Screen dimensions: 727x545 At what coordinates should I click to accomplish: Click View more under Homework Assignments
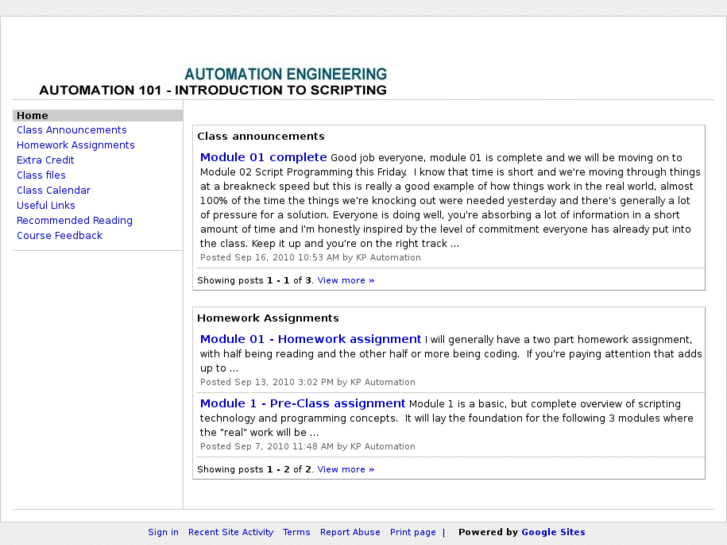click(x=346, y=469)
